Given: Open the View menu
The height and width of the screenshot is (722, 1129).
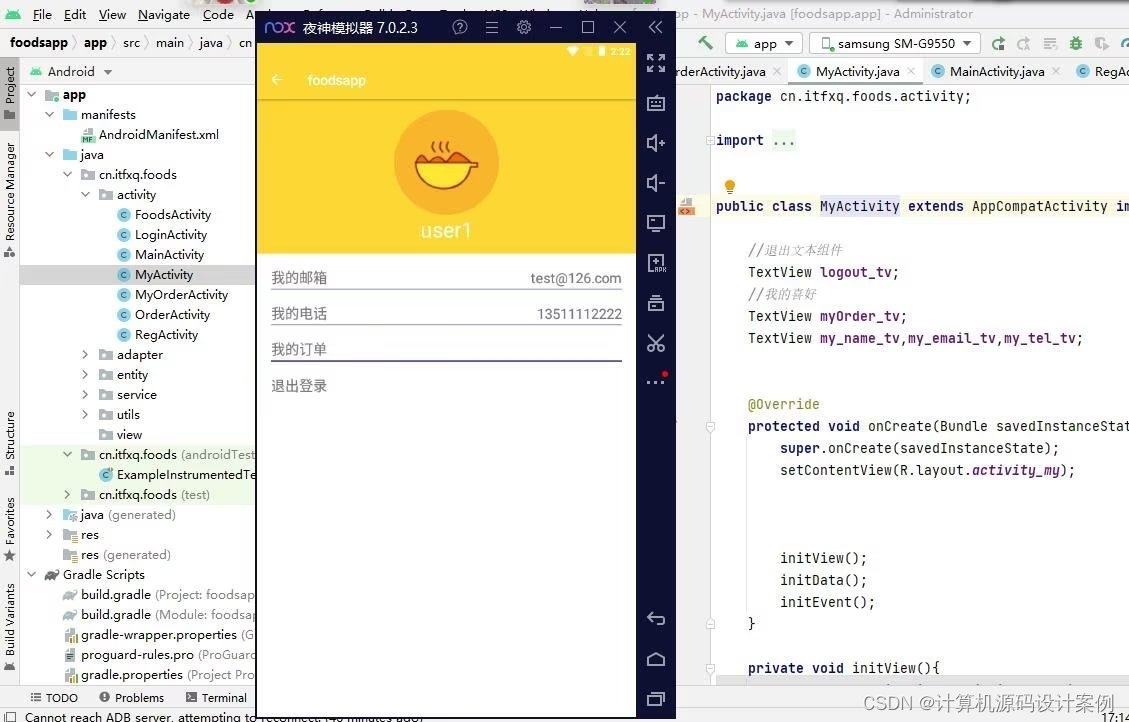Looking at the screenshot, I should tap(112, 14).
